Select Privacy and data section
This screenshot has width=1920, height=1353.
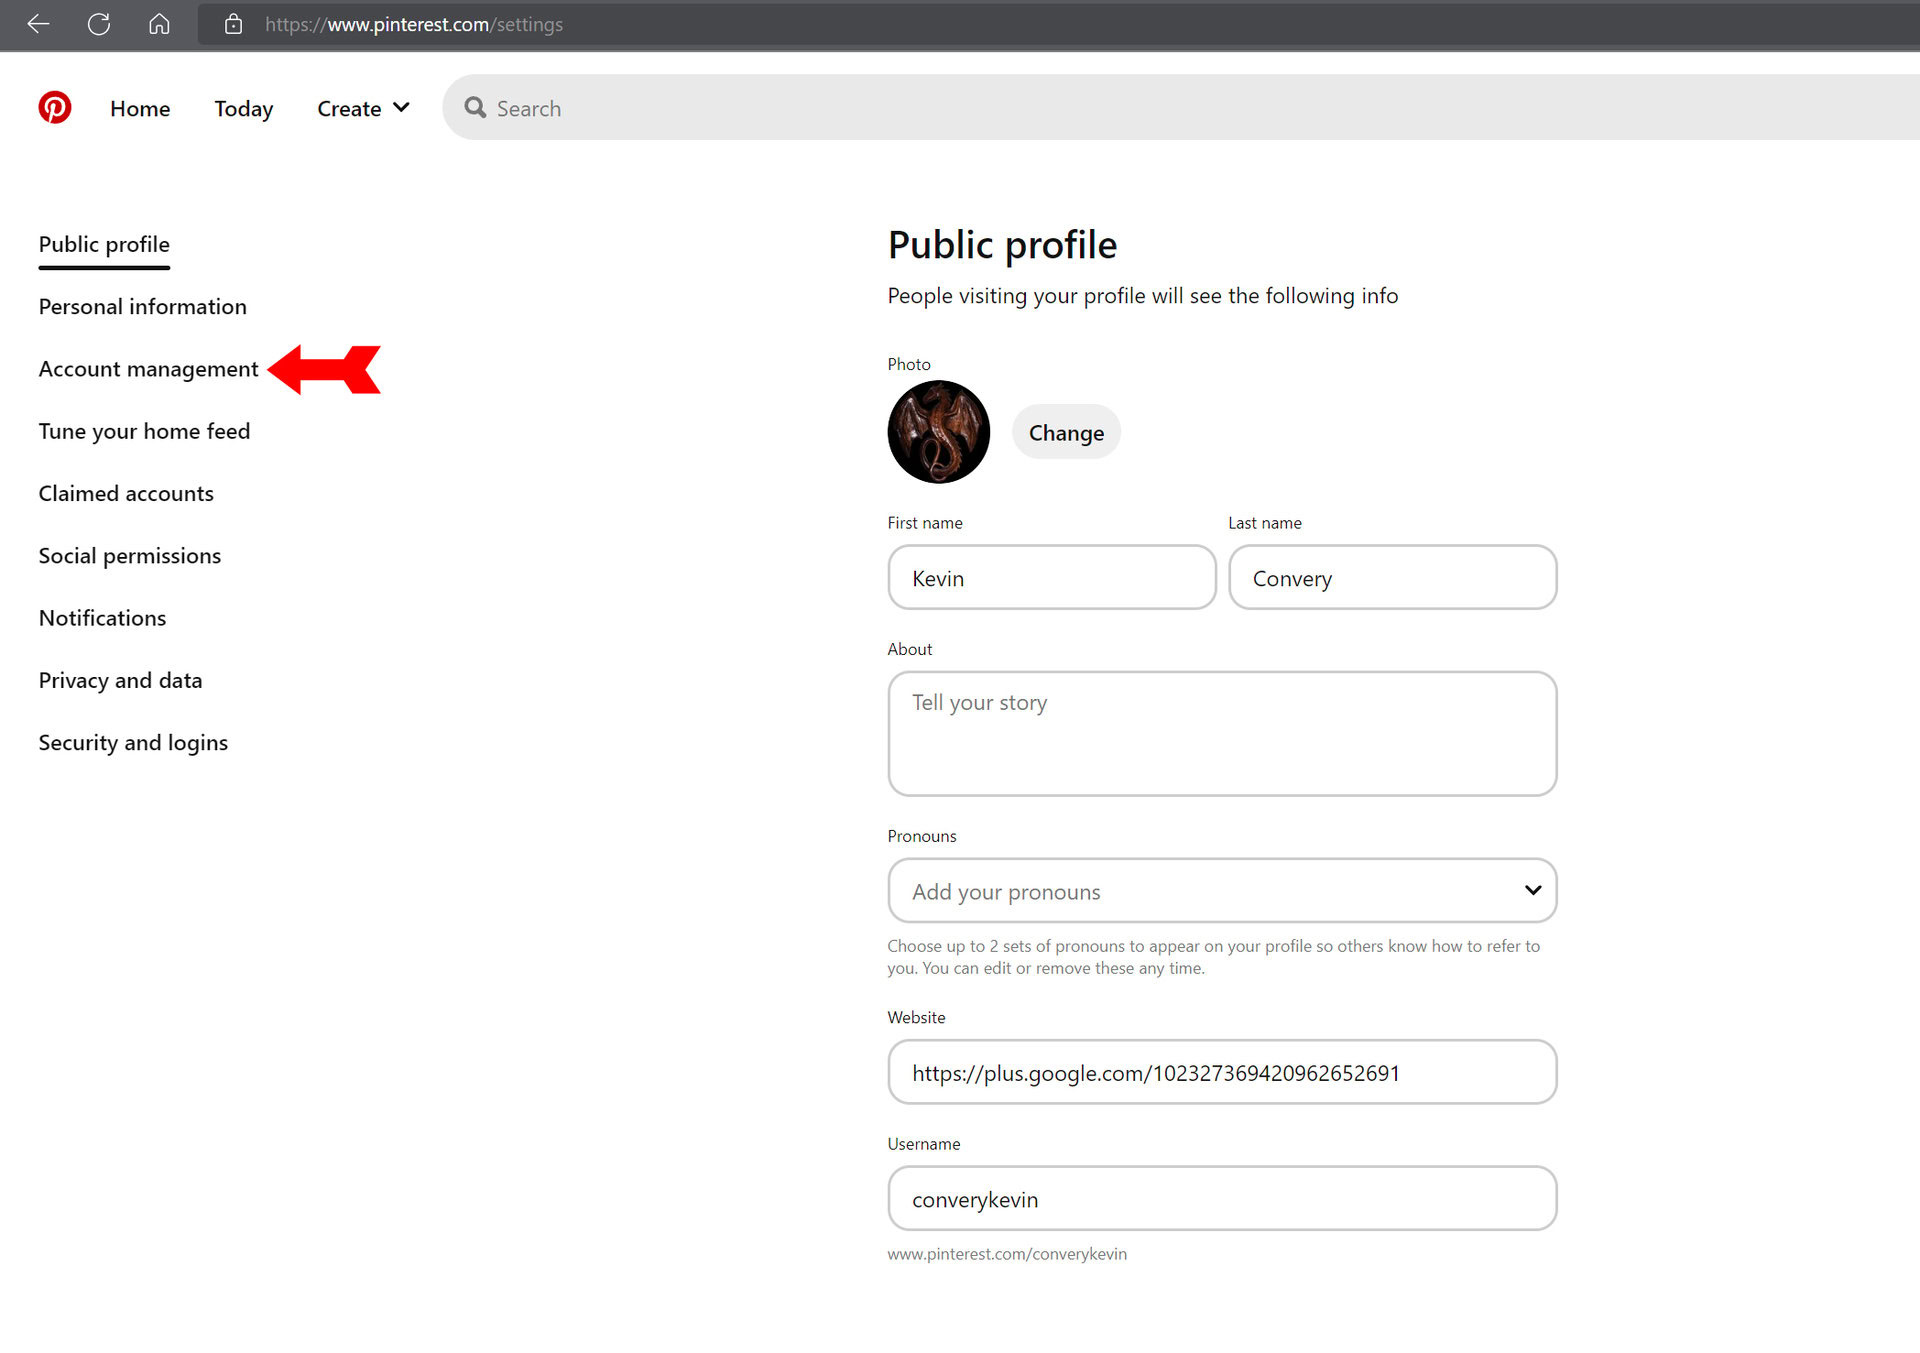[120, 681]
